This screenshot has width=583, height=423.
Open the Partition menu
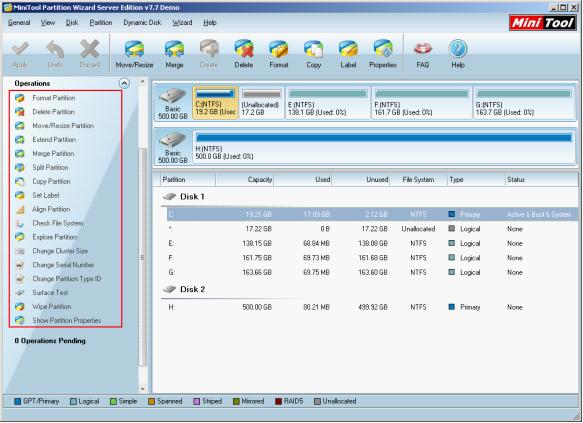(101, 23)
